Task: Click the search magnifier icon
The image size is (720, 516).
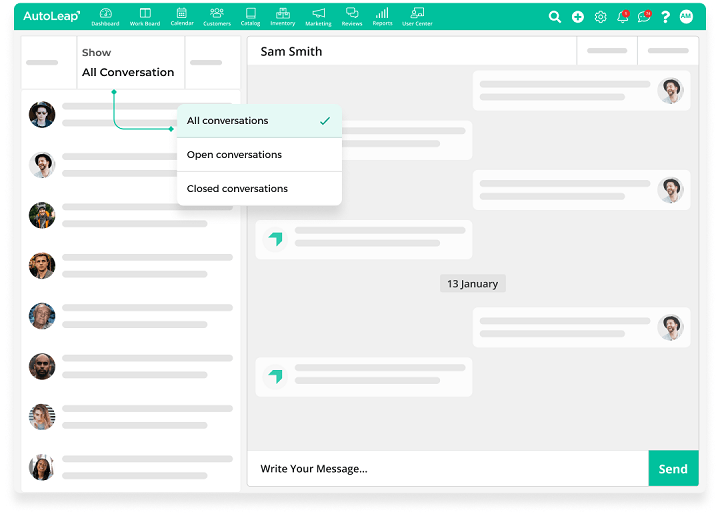Action: click(555, 17)
